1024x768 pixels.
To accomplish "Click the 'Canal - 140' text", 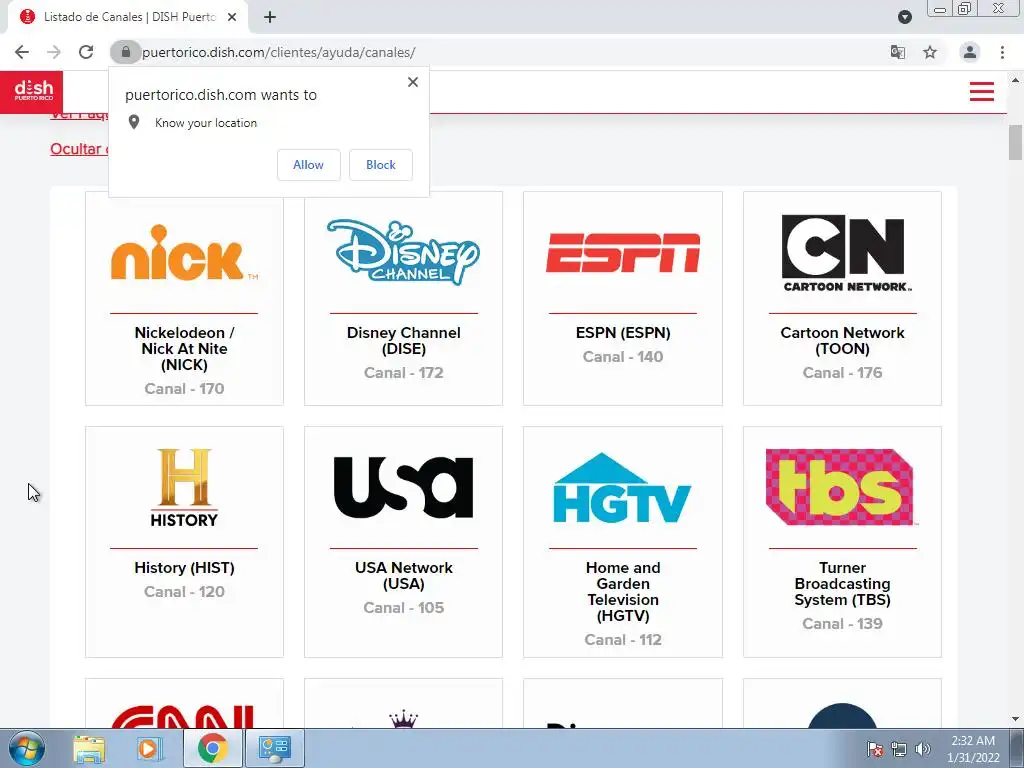I will [623, 357].
